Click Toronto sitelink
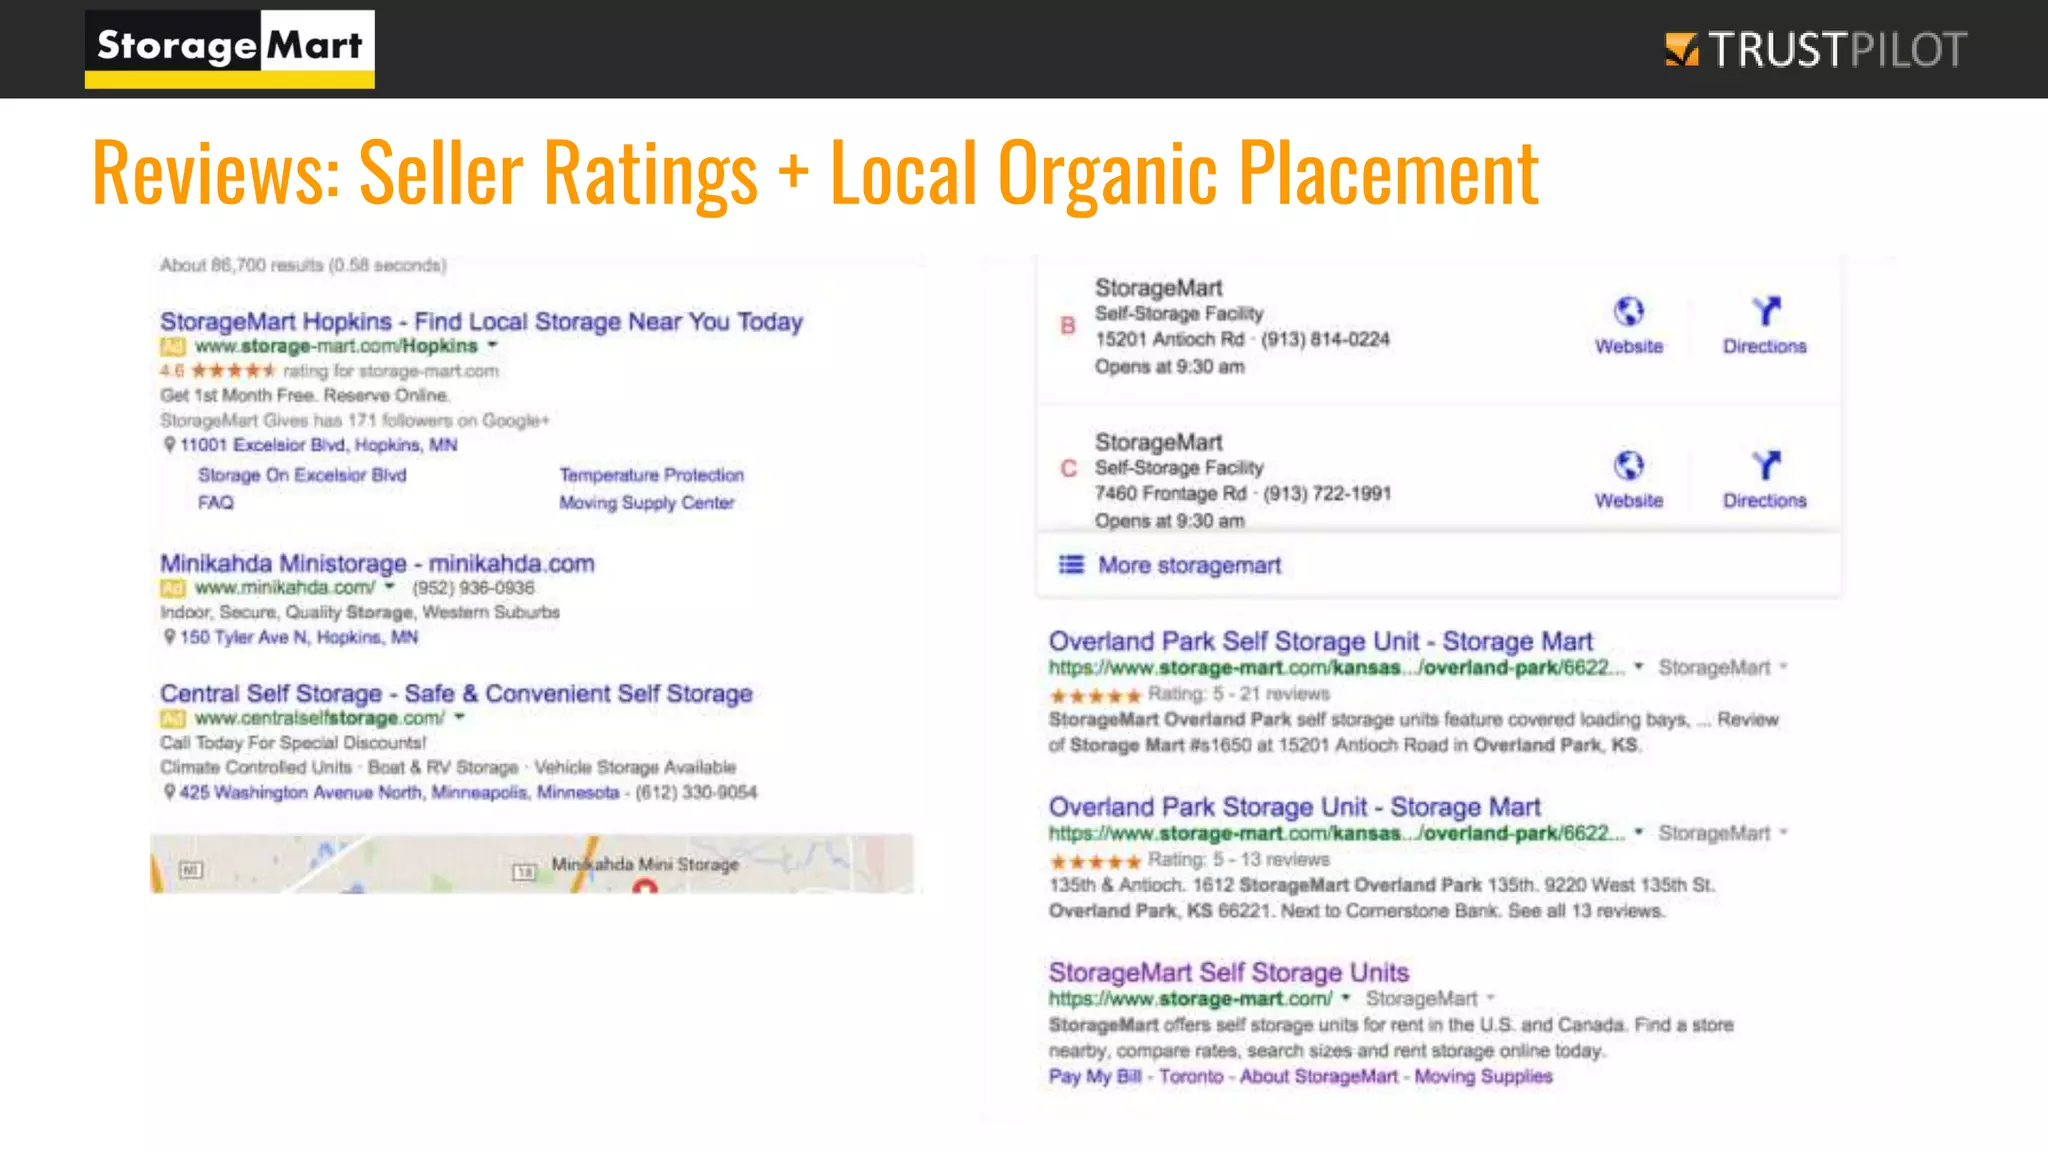This screenshot has width=2048, height=1152. pyautogui.click(x=1190, y=1076)
